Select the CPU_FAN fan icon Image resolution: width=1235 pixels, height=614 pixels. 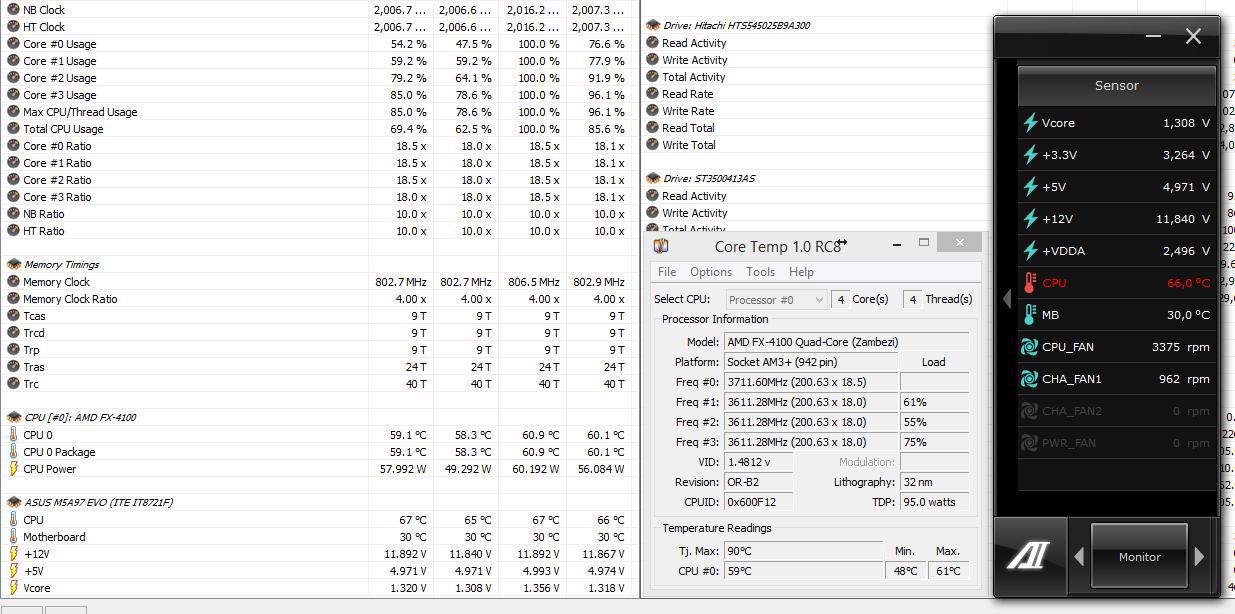(1029, 347)
